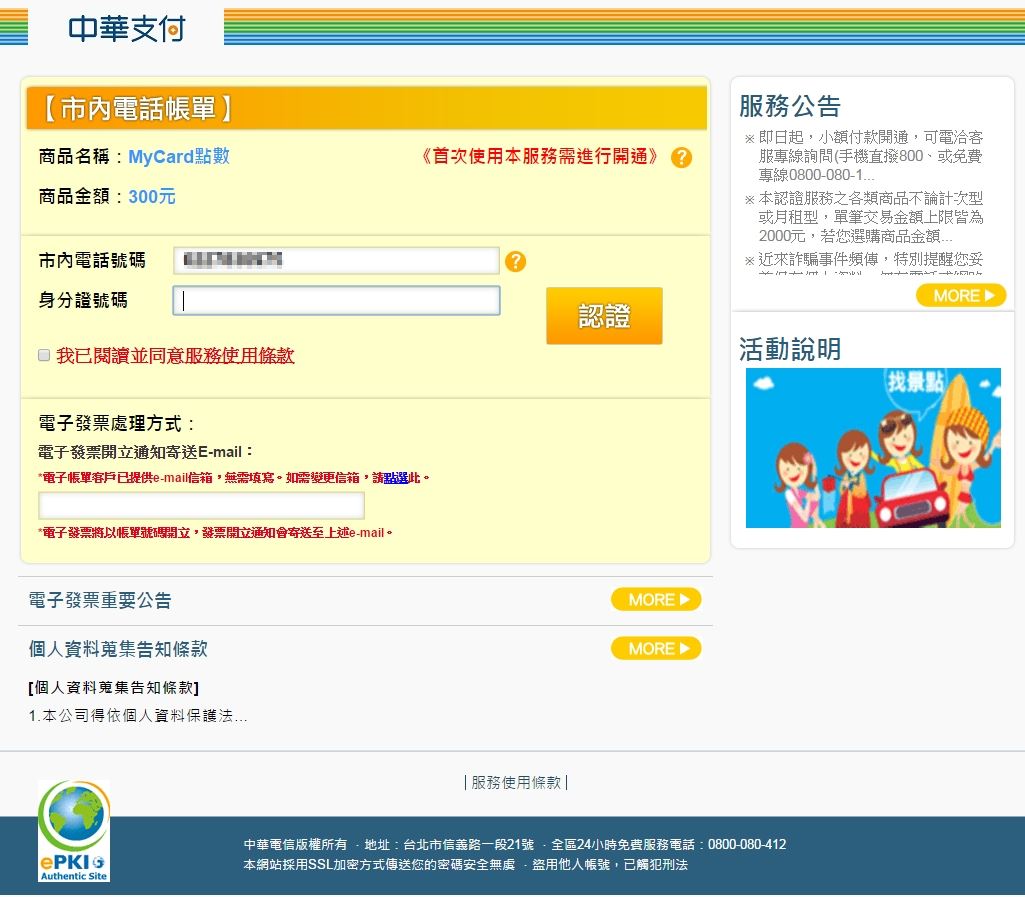Follow the 點選 link to change mailbox
This screenshot has width=1025, height=897.
pyautogui.click(x=395, y=478)
